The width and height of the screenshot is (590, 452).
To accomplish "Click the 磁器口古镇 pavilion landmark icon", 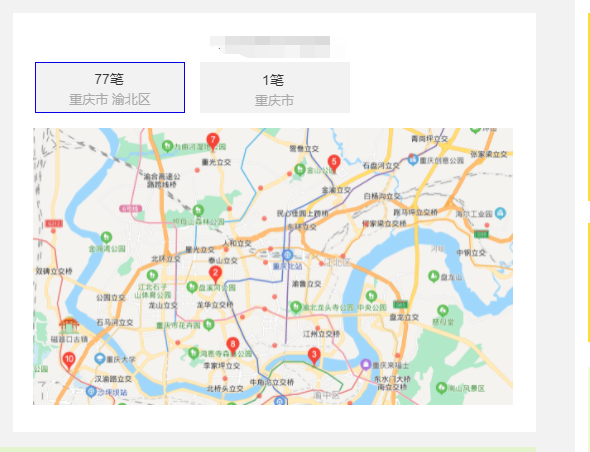I will [69, 326].
